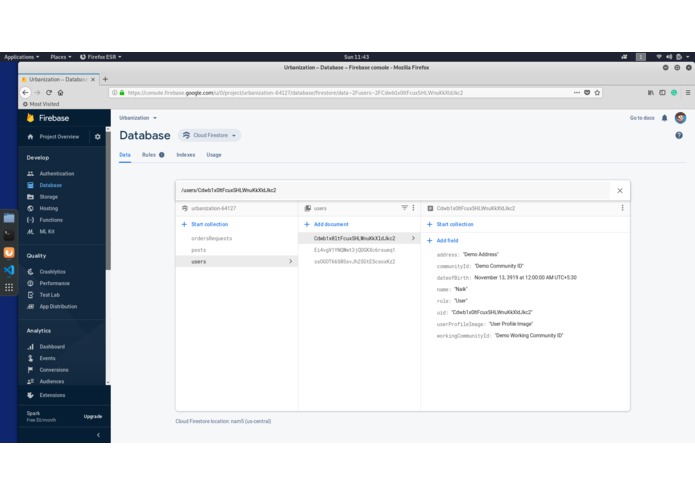
Task: Select Database in the sidebar
Action: click(x=51, y=185)
